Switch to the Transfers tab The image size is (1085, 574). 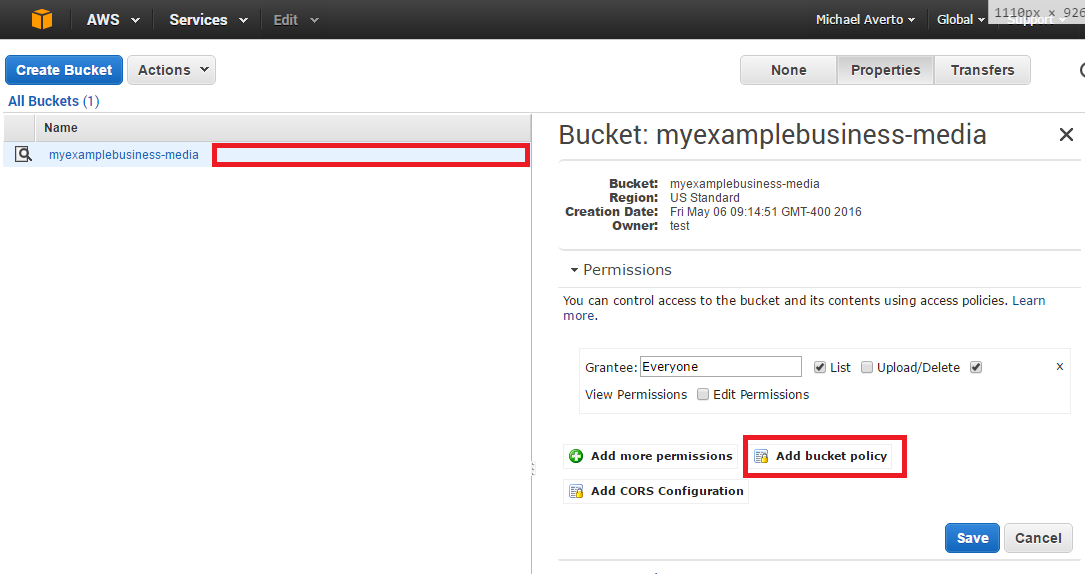pyautogui.click(x=983, y=70)
